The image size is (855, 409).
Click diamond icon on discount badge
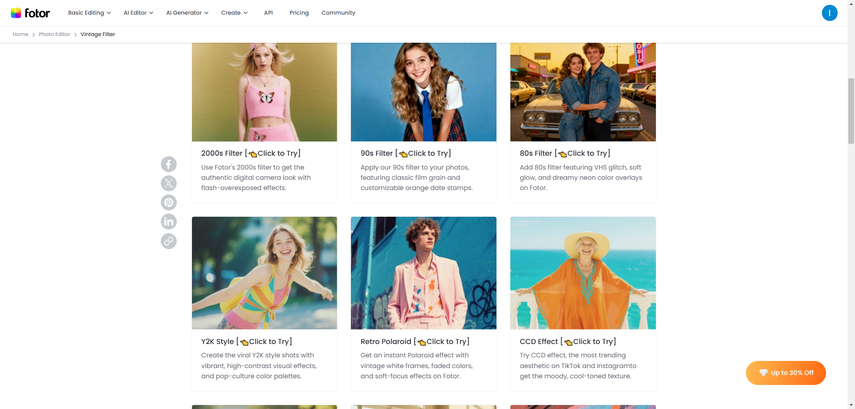click(763, 373)
